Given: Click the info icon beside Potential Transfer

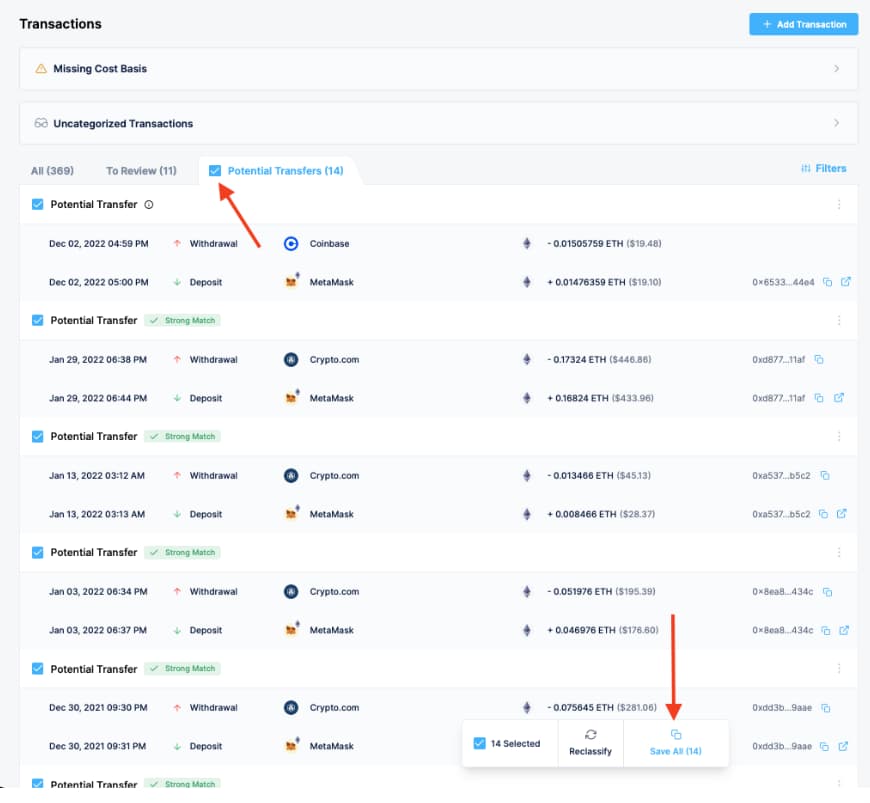Looking at the screenshot, I should coord(149,204).
